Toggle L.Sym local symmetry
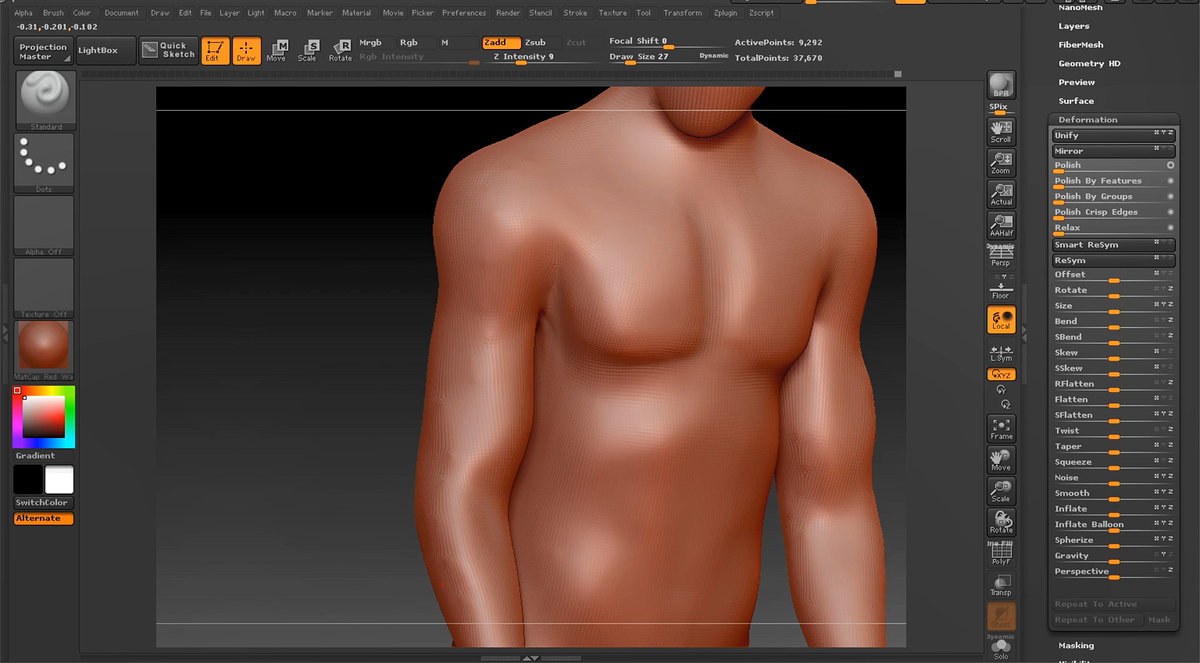Viewport: 1200px width, 663px height. tap(1001, 351)
